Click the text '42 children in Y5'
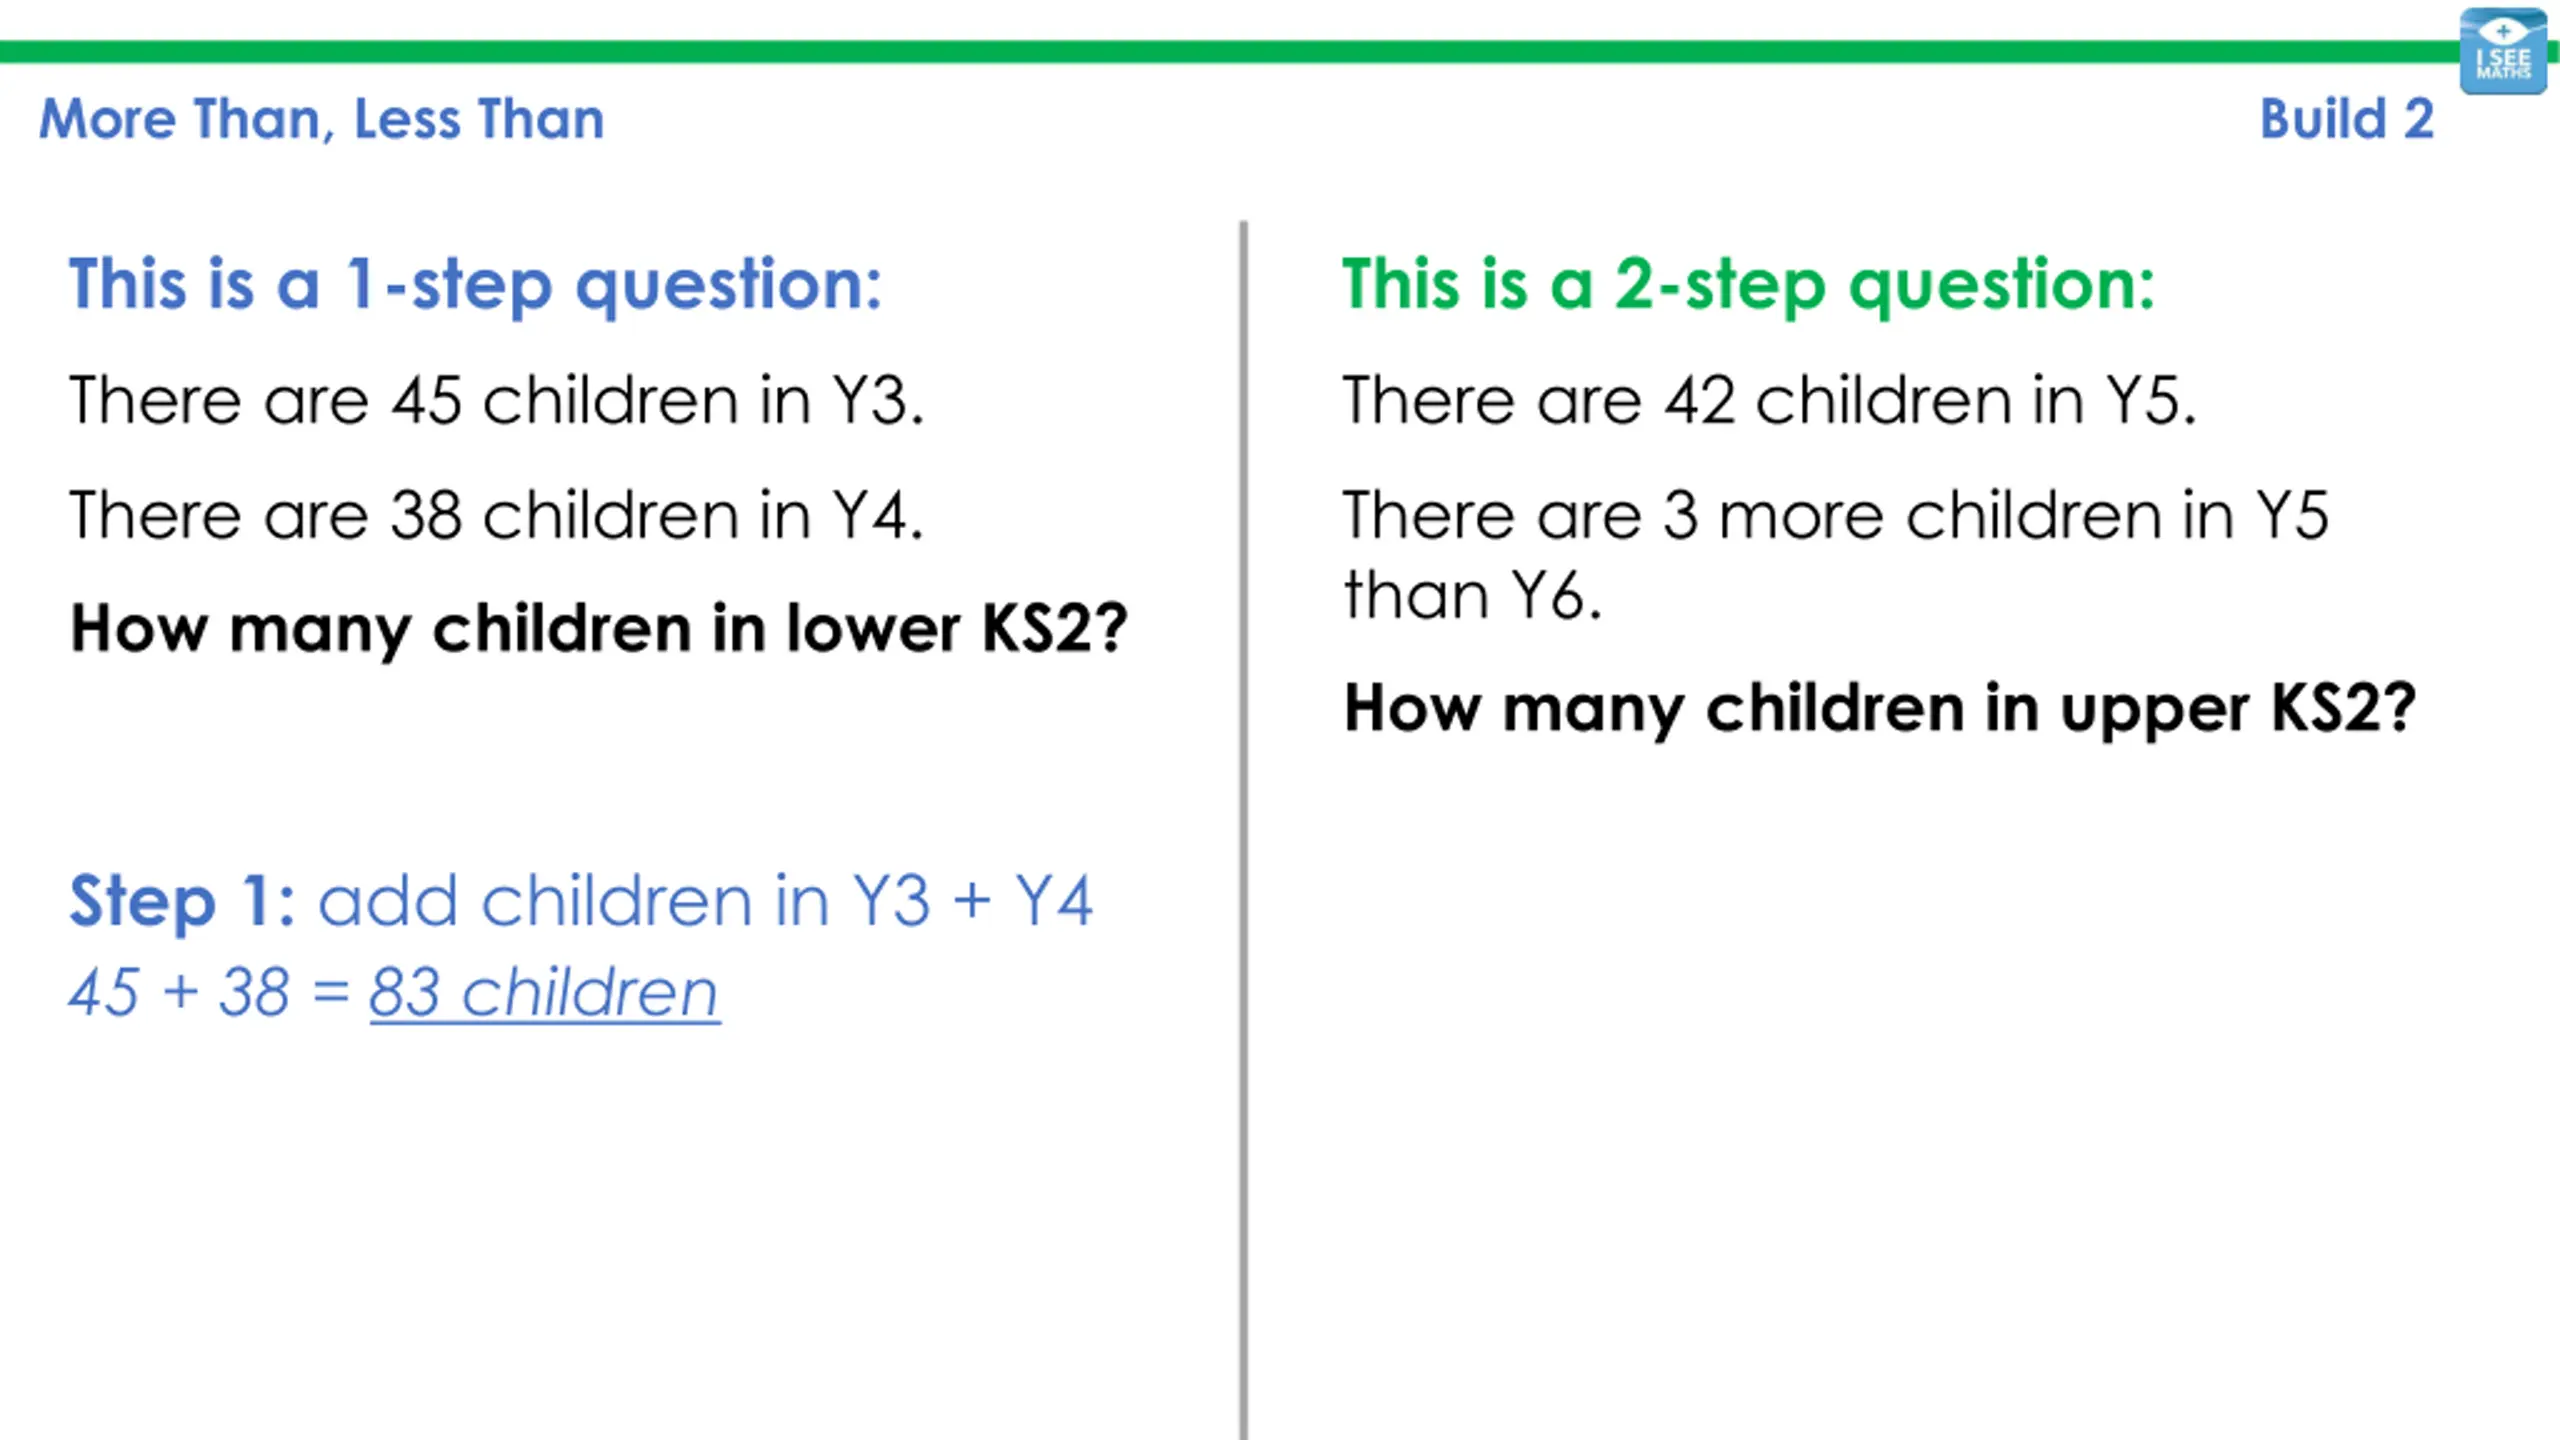The image size is (2560, 1440). click(x=1930, y=400)
